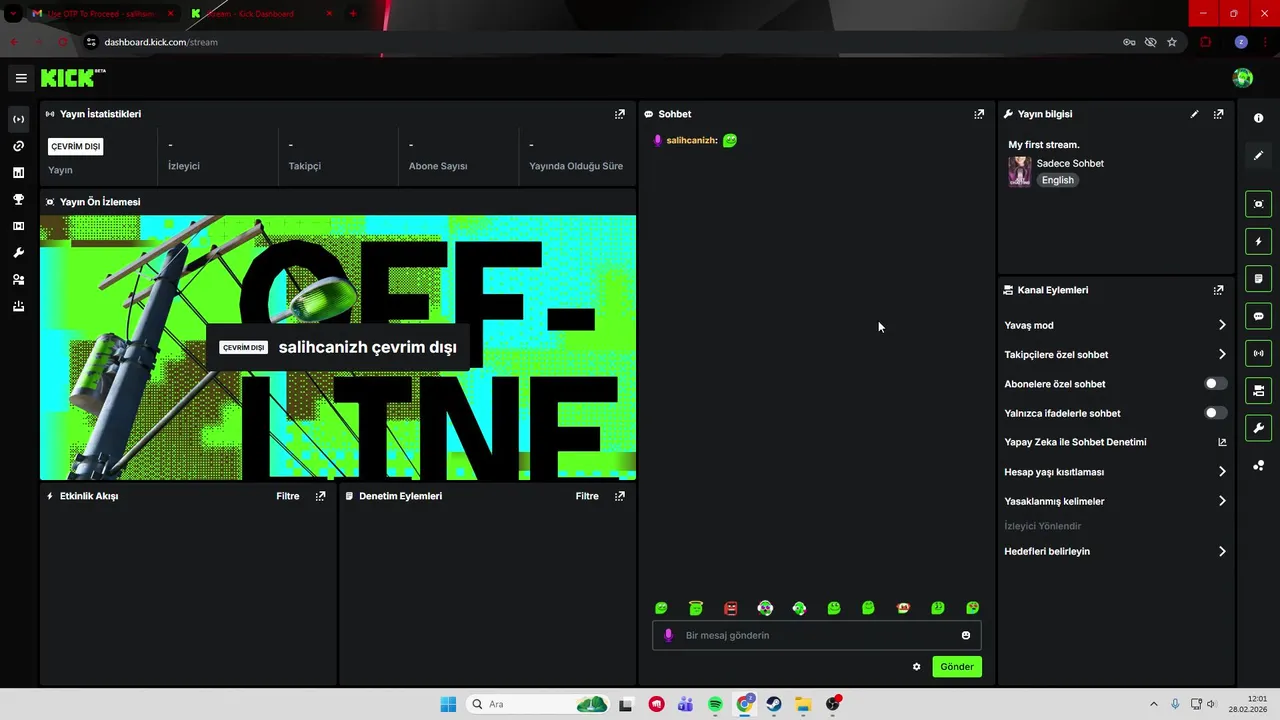The width and height of the screenshot is (1280, 720).
Task: Click the three dots icon in right sidebar
Action: pyautogui.click(x=1258, y=465)
